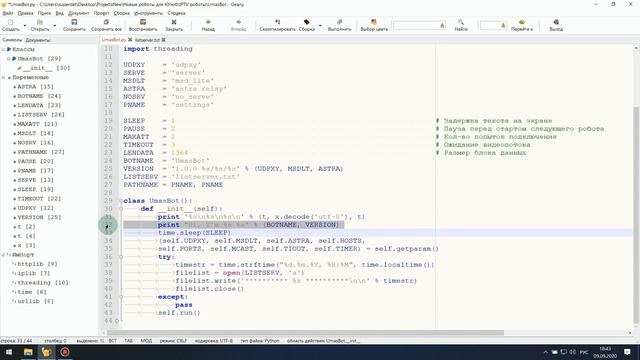Open the Справка menu
This screenshot has width=640, height=360.
point(176,13)
